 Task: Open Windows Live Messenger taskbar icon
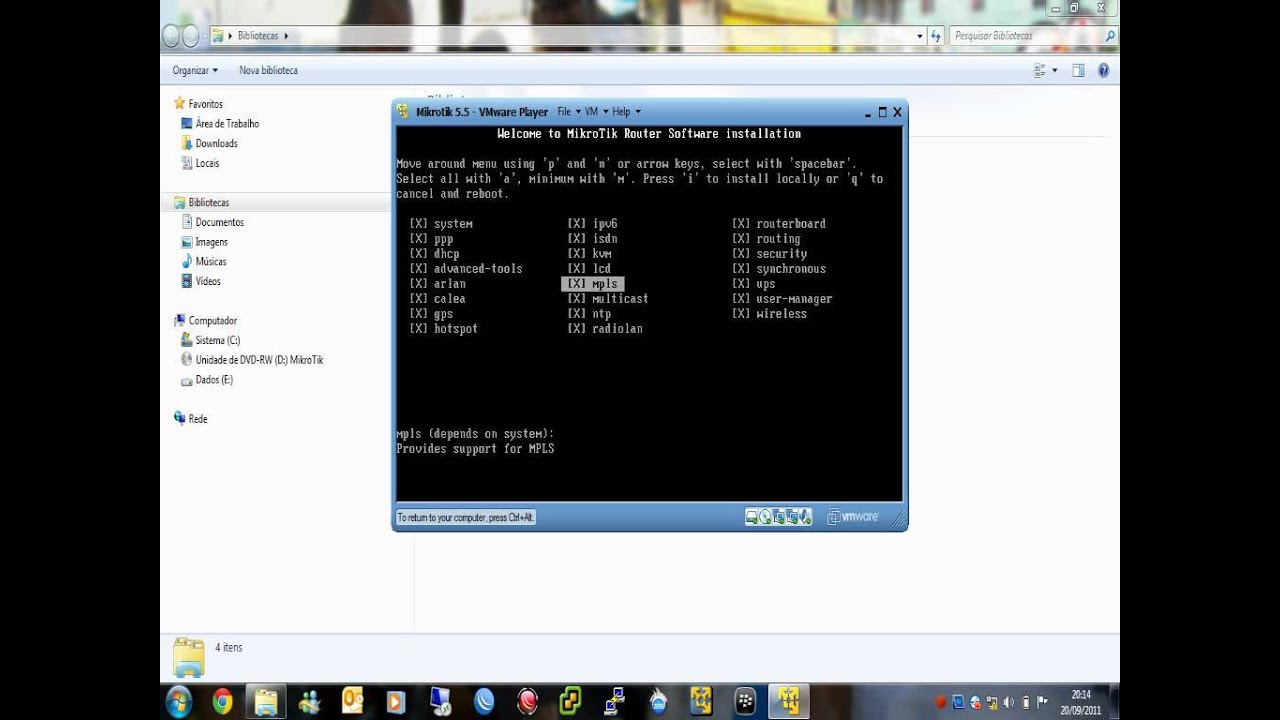point(309,702)
